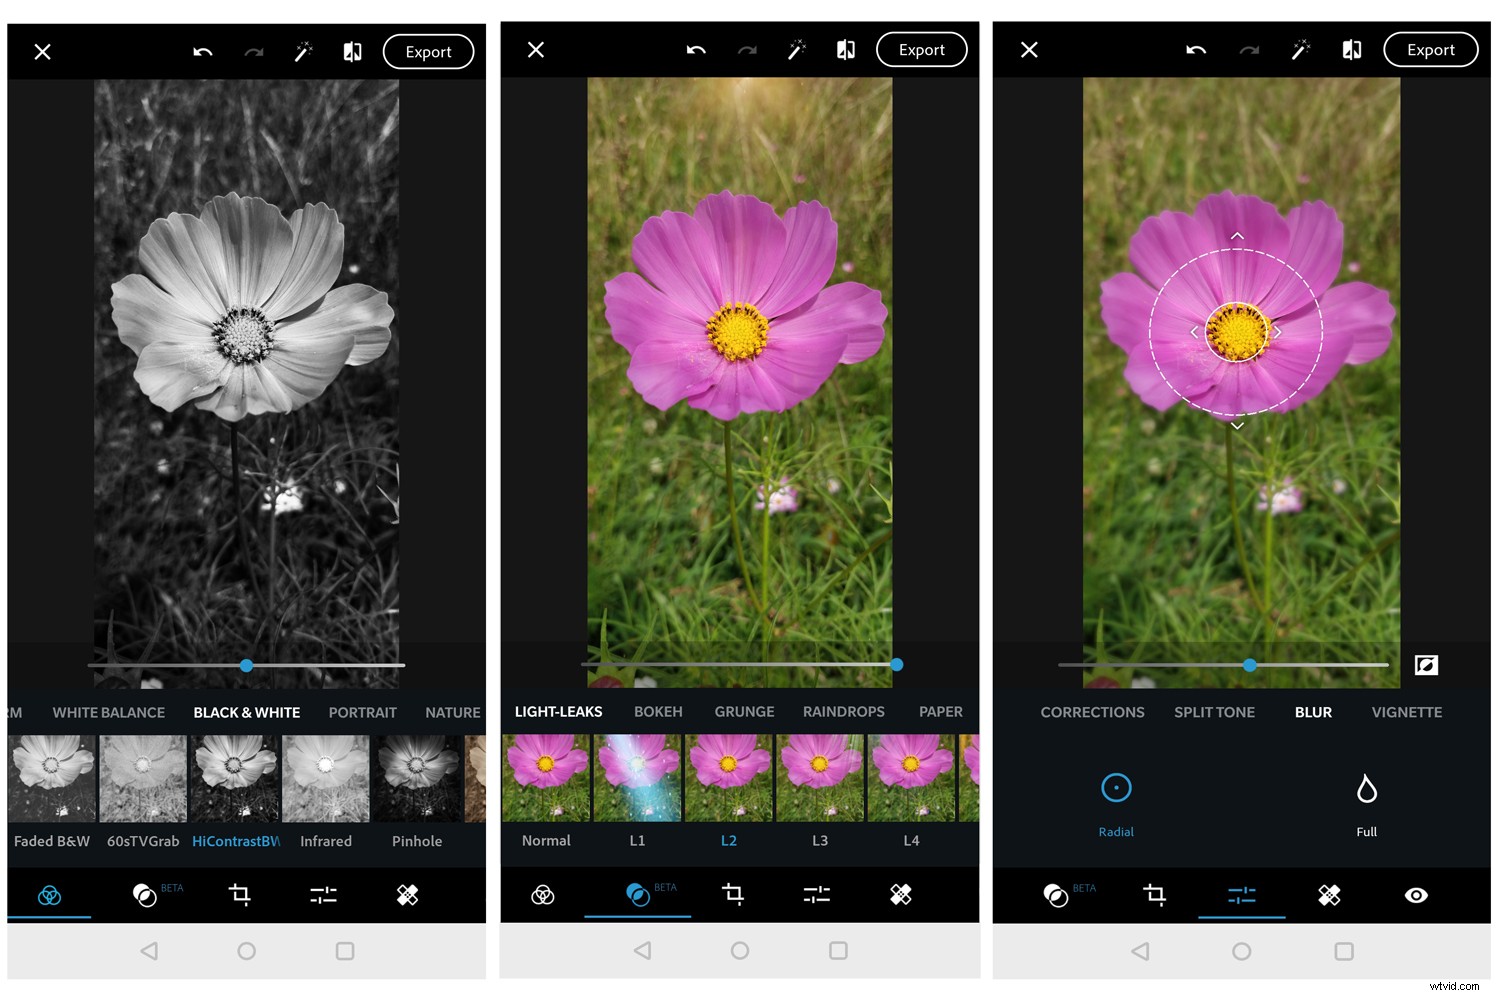Open the GRUNGE effects category
Image resolution: width=1500 pixels, height=996 pixels.
(744, 712)
